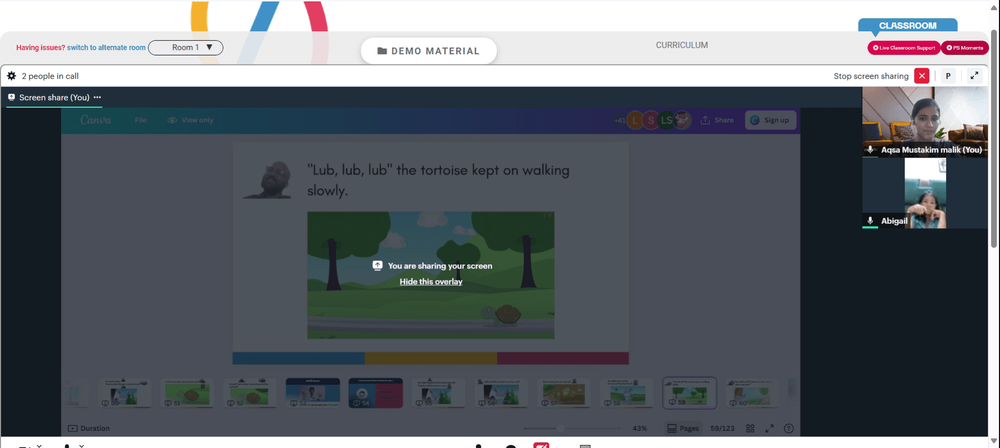Click the slide video of trees
1000x448 pixels.
[x=430, y=275]
